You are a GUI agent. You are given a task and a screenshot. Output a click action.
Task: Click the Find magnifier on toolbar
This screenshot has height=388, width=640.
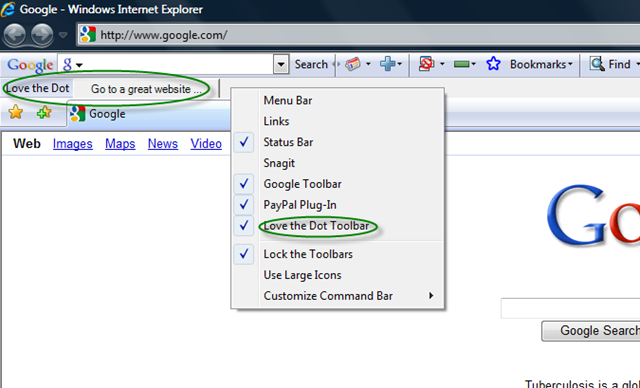click(598, 64)
